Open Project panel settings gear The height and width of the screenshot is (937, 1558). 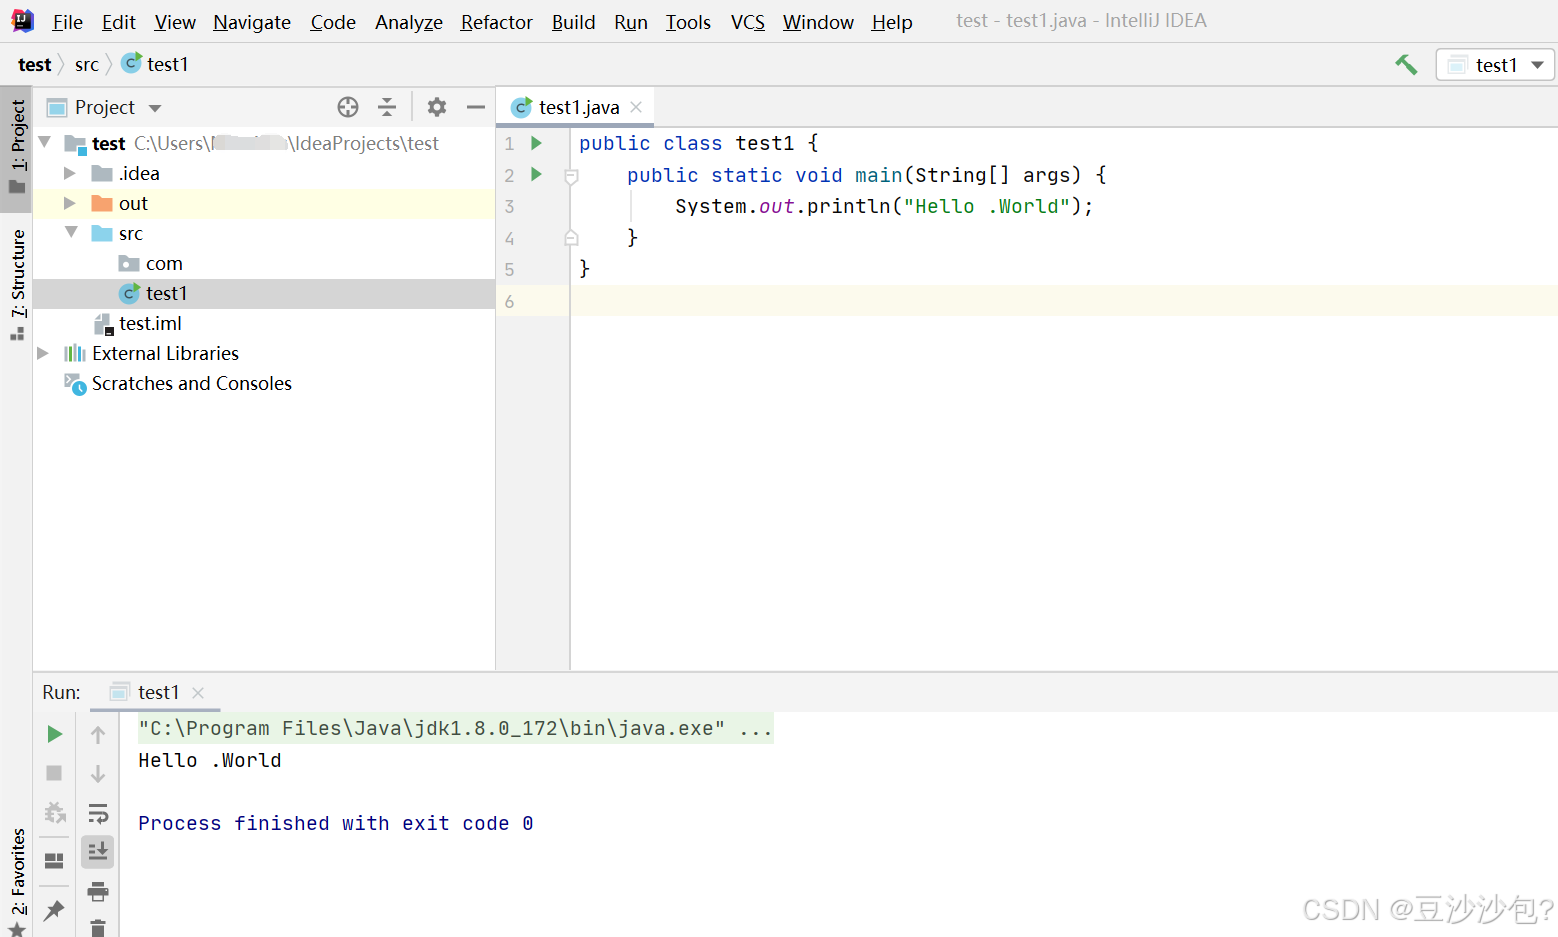tap(437, 107)
